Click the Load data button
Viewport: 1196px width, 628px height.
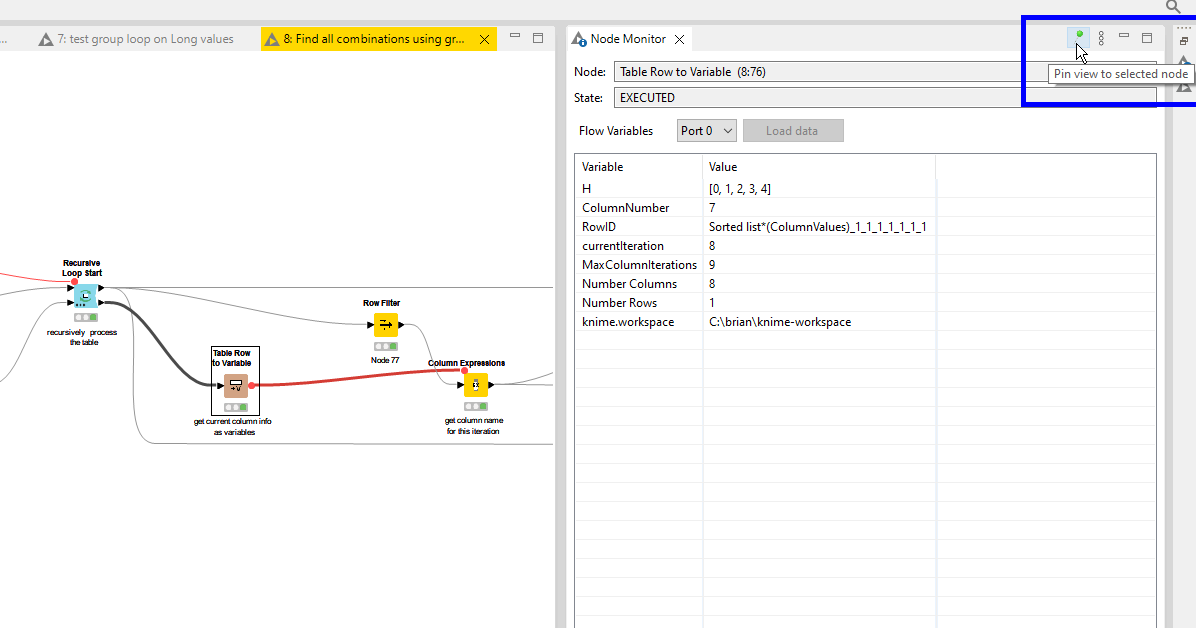[x=793, y=130]
